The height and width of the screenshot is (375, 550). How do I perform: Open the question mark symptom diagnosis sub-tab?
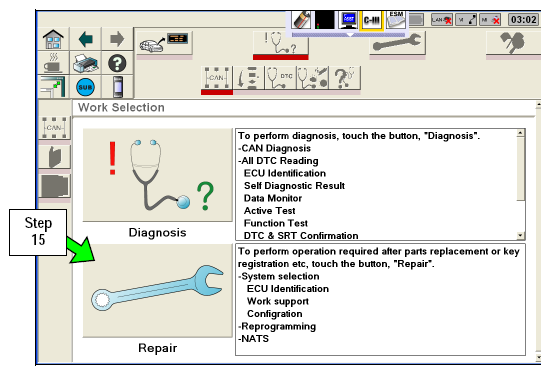[344, 78]
